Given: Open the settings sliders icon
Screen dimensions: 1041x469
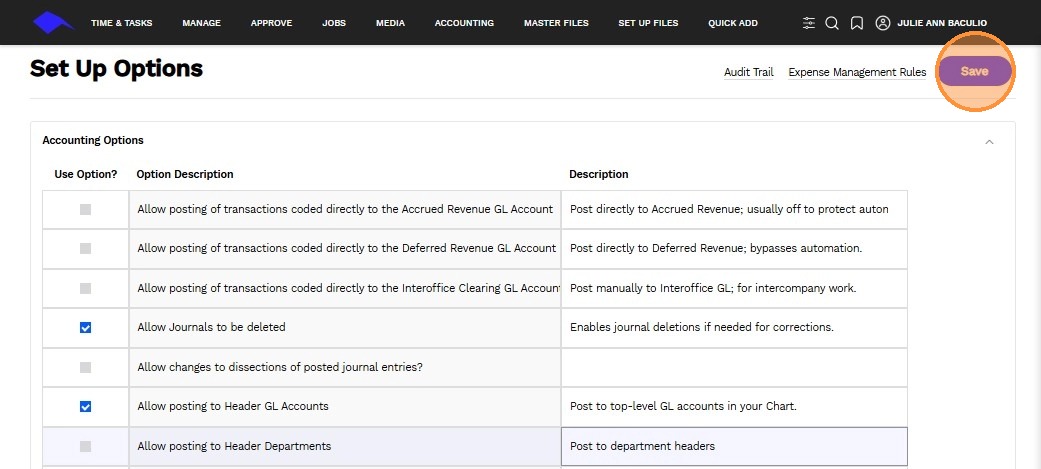Looking at the screenshot, I should click(808, 23).
